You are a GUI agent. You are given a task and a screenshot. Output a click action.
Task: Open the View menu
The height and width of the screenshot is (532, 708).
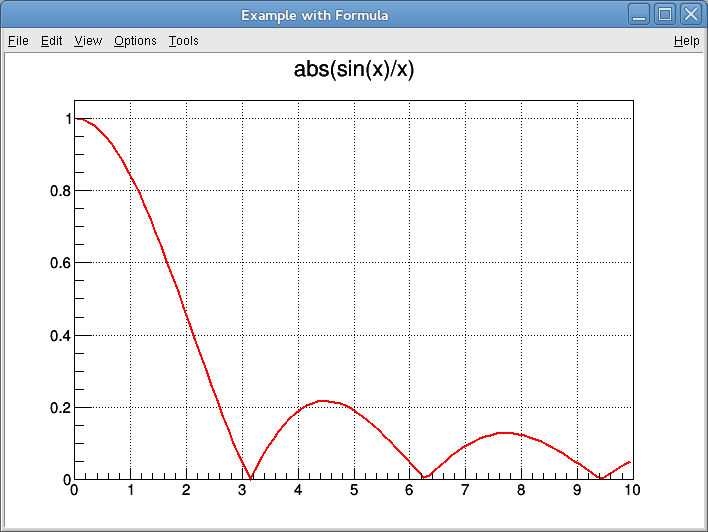[88, 41]
